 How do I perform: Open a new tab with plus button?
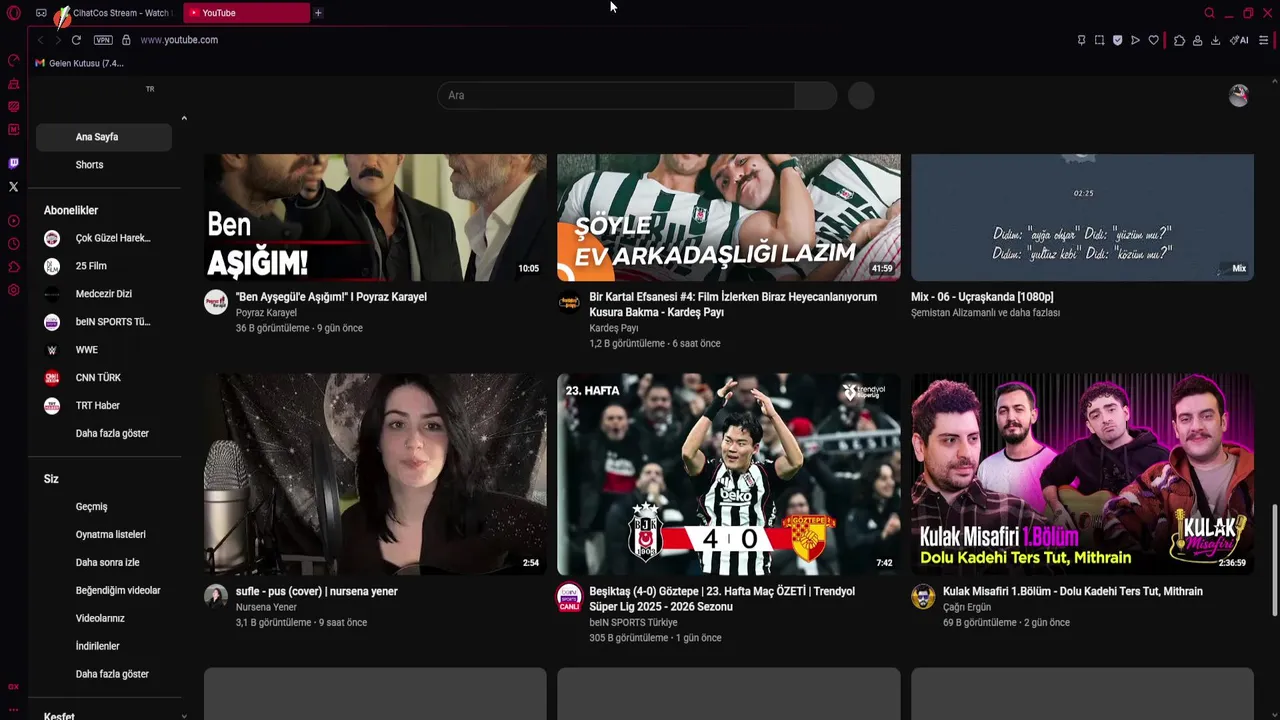pyautogui.click(x=318, y=13)
